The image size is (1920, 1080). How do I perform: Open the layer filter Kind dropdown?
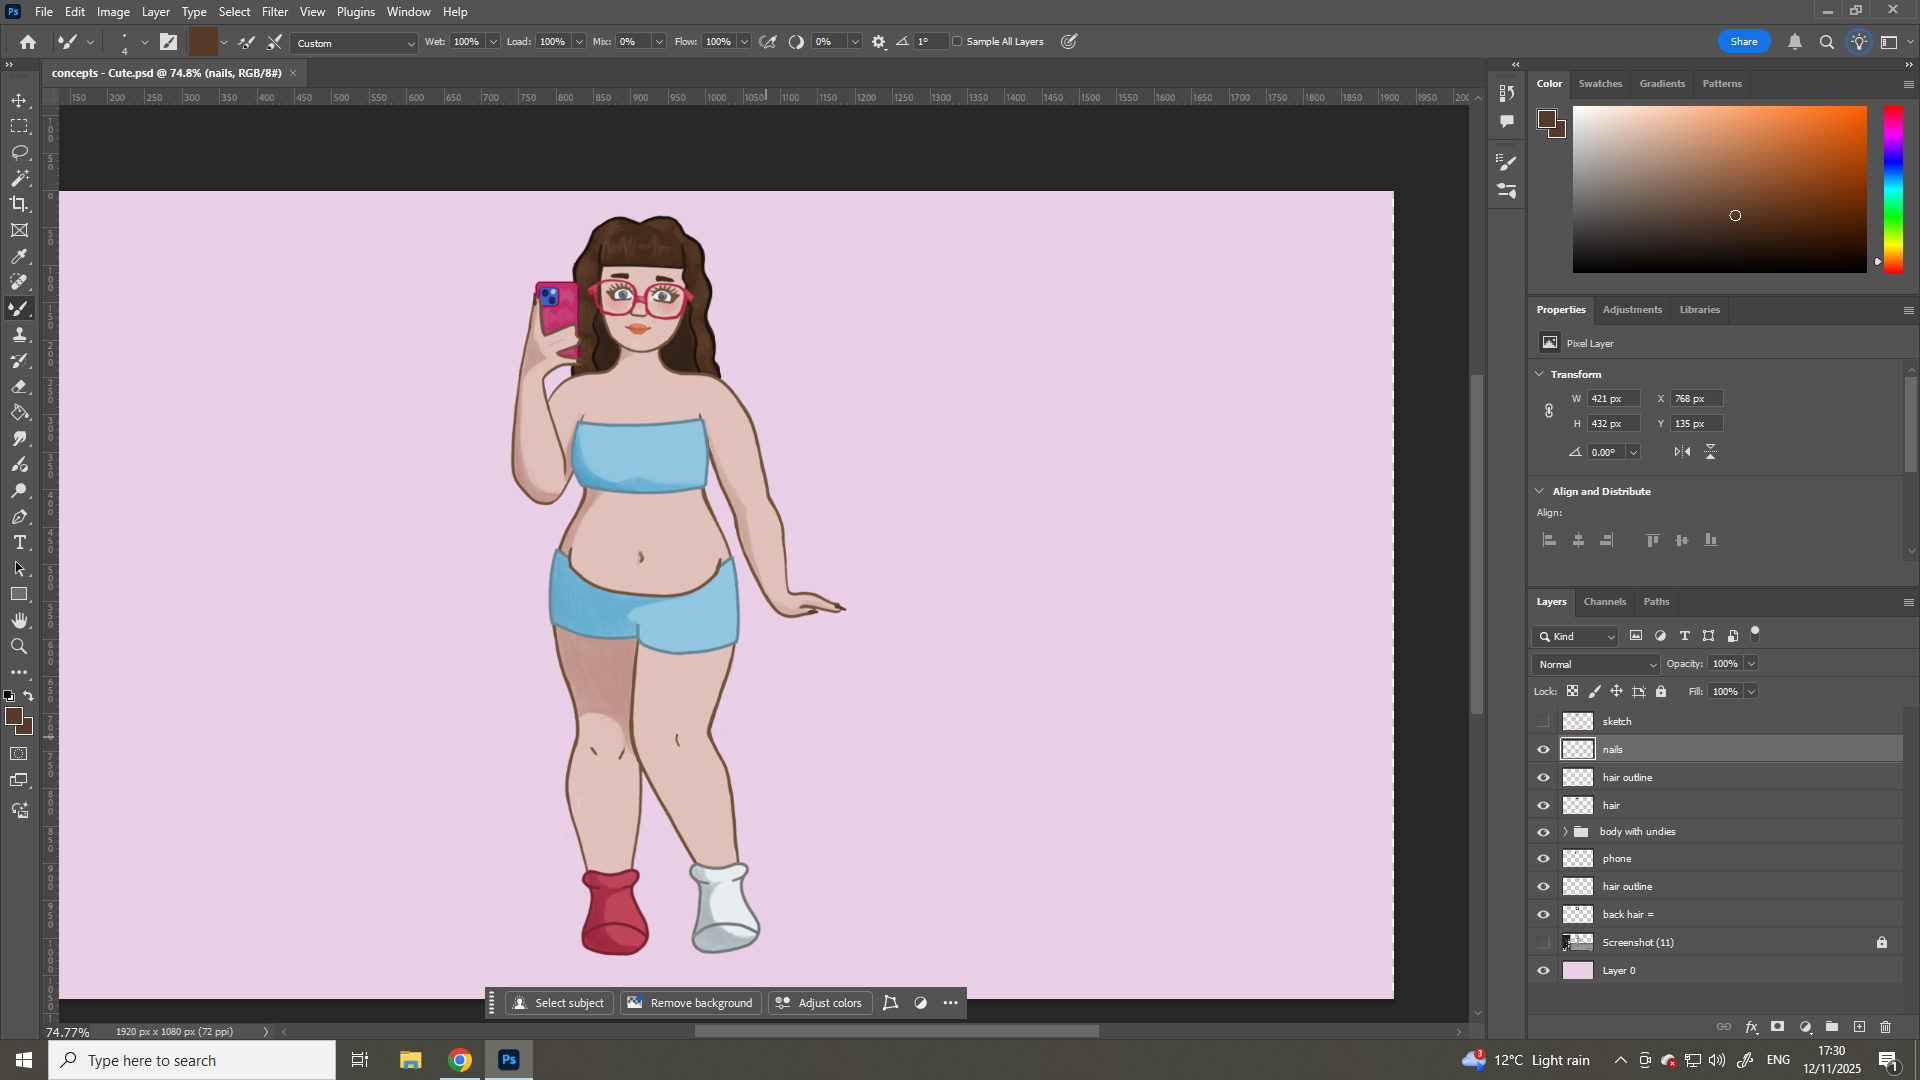1576,637
